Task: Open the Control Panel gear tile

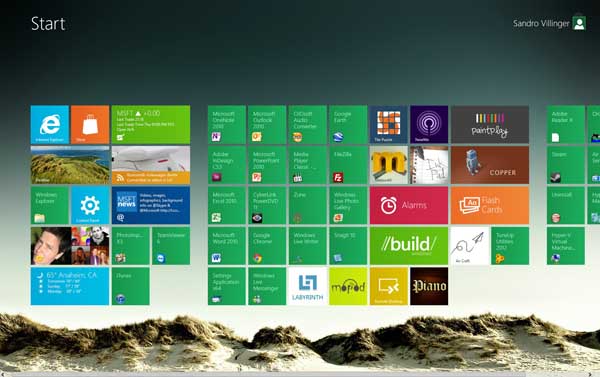Action: 90,206
